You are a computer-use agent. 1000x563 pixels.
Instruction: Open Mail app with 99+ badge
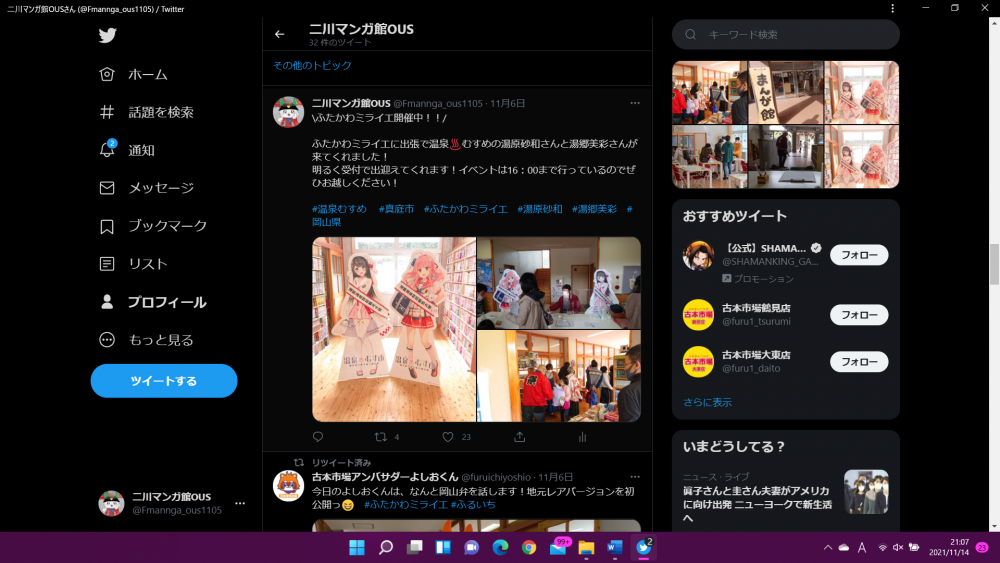pyautogui.click(x=559, y=546)
